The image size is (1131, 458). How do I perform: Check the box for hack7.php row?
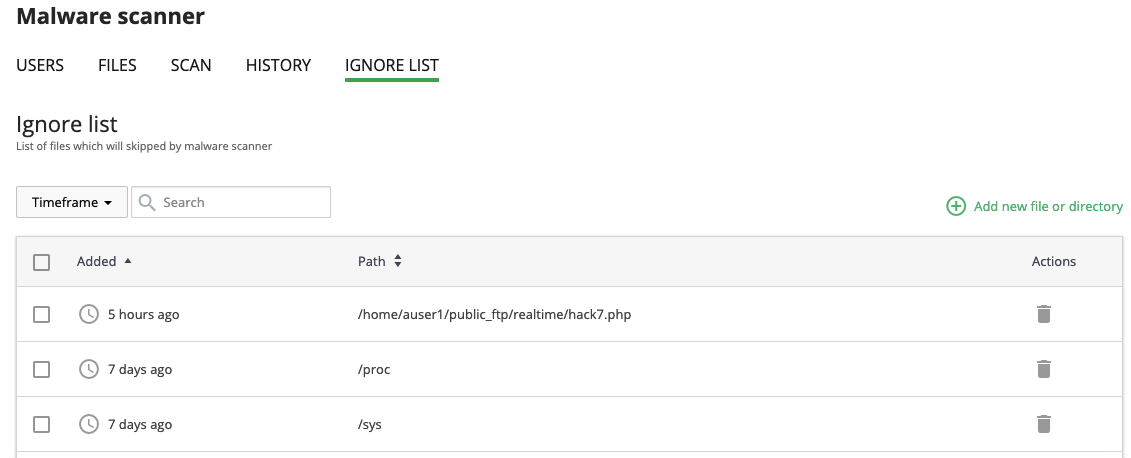pos(42,314)
